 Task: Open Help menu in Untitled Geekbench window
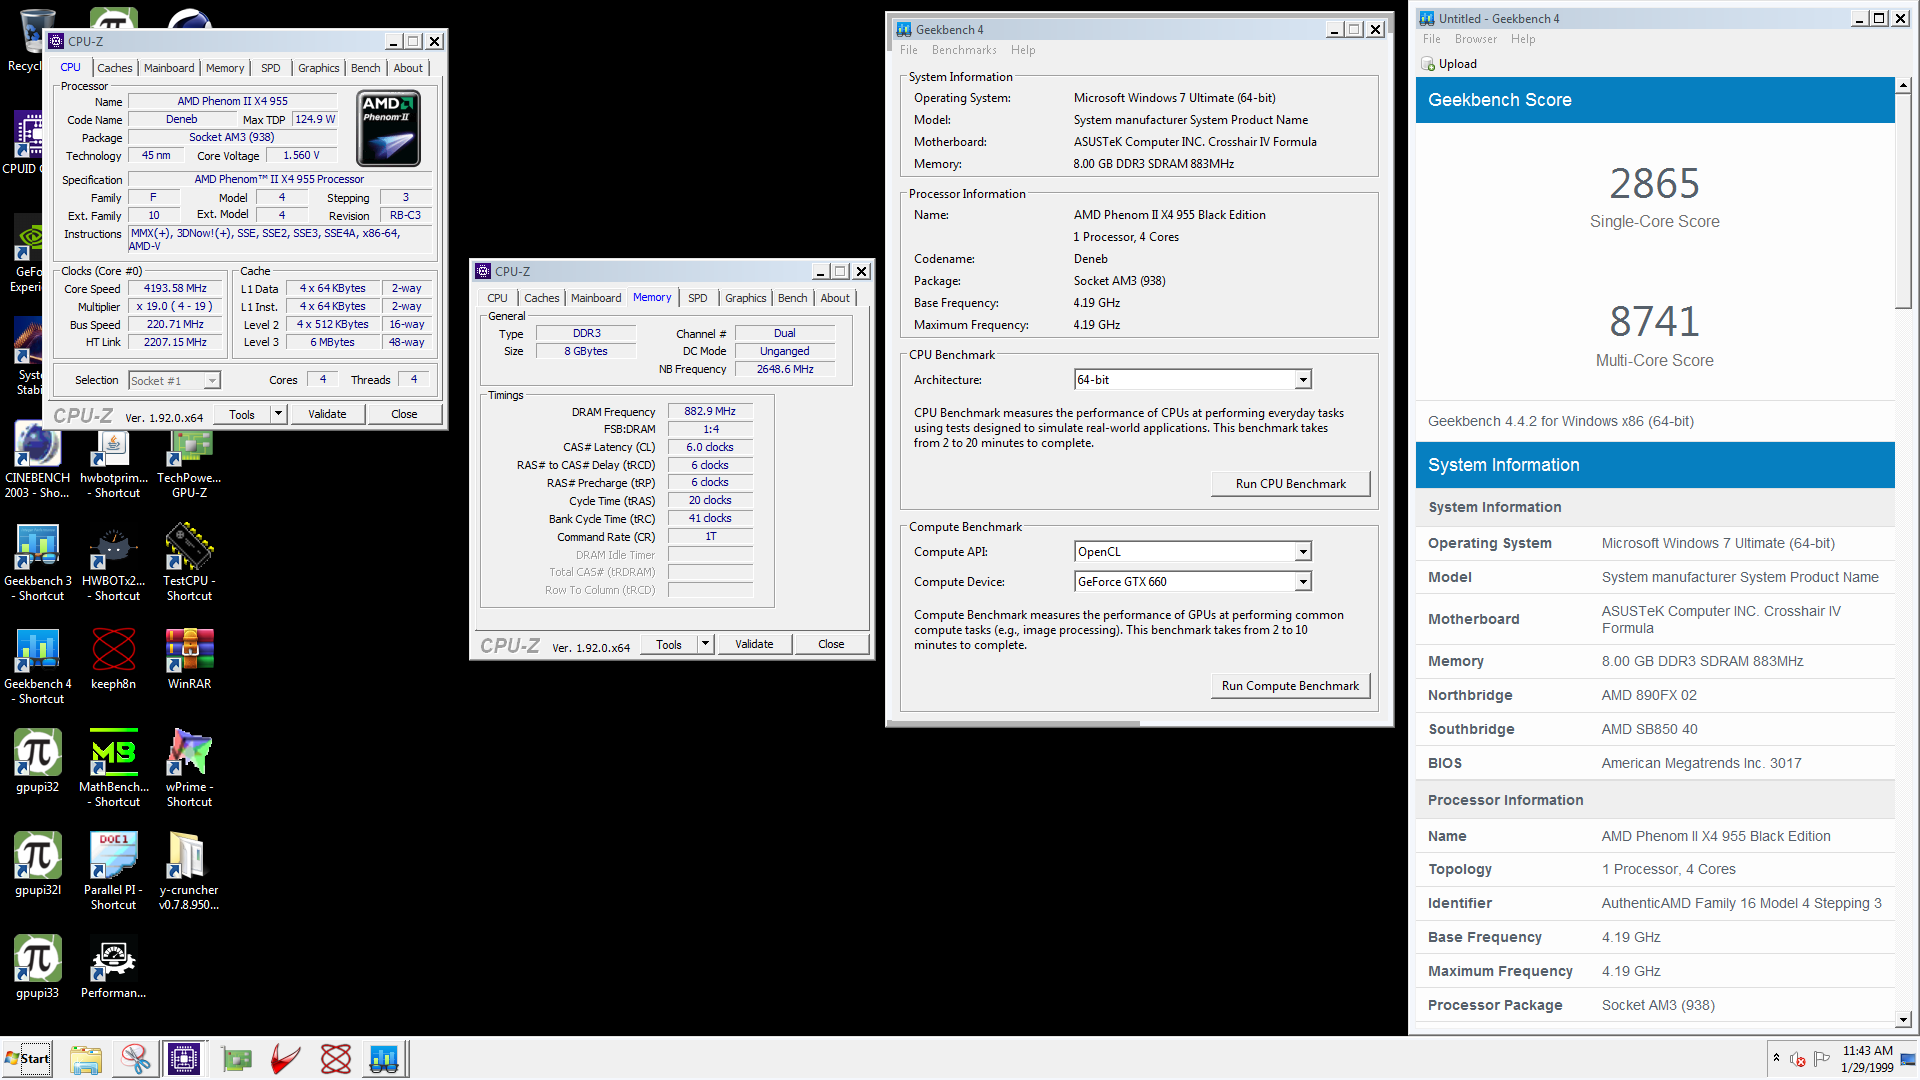[x=1522, y=39]
